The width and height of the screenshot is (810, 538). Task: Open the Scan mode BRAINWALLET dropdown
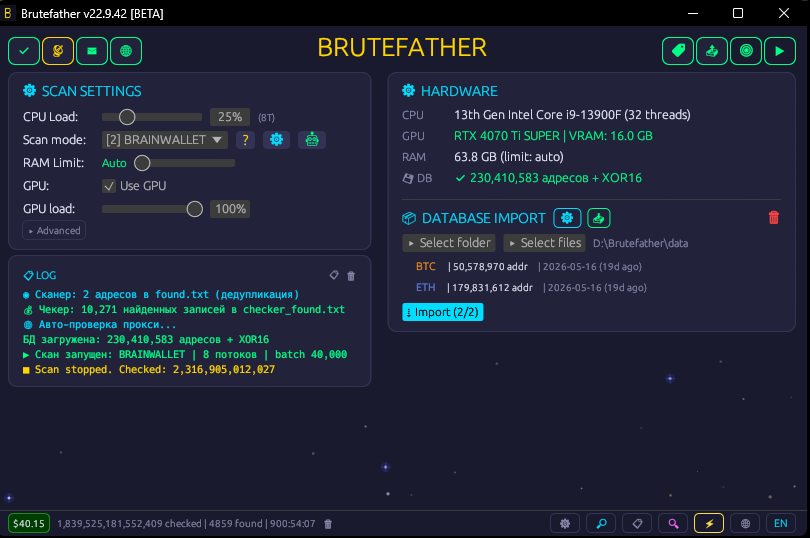coord(165,140)
